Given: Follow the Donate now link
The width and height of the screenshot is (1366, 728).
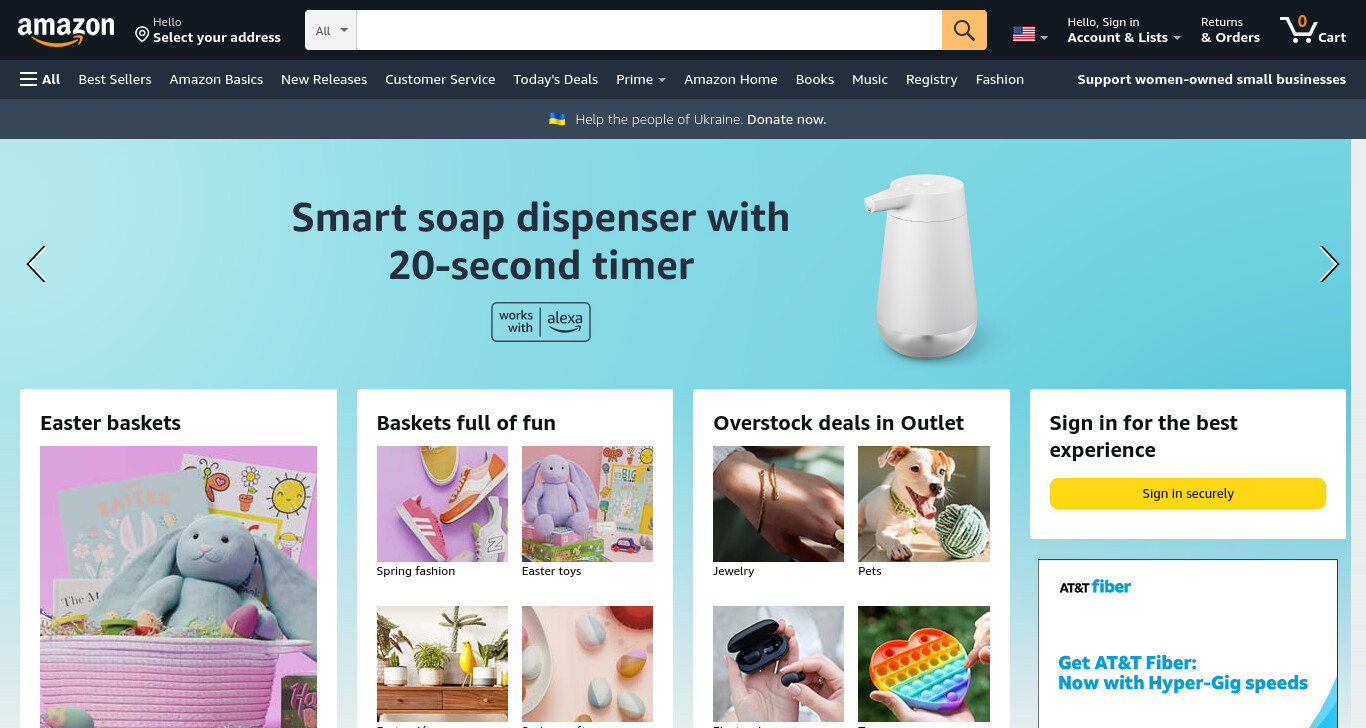Looking at the screenshot, I should coord(786,119).
